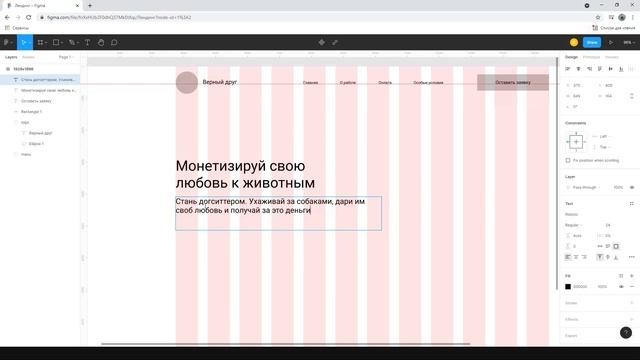The height and width of the screenshot is (360, 640).
Task: Add a new fill with plus icon
Action: (632, 276)
